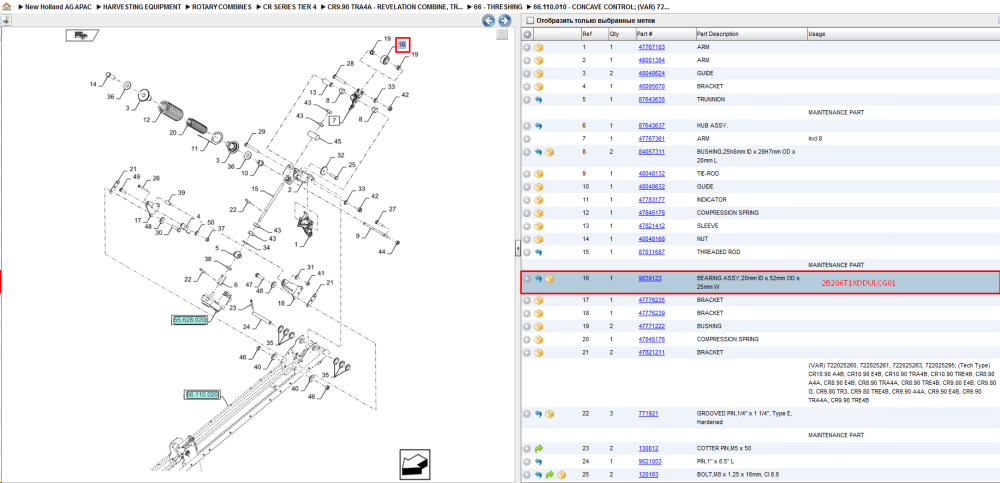Click the isometric direction arrow icon in diagram
The image size is (1000, 483).
tap(416, 464)
